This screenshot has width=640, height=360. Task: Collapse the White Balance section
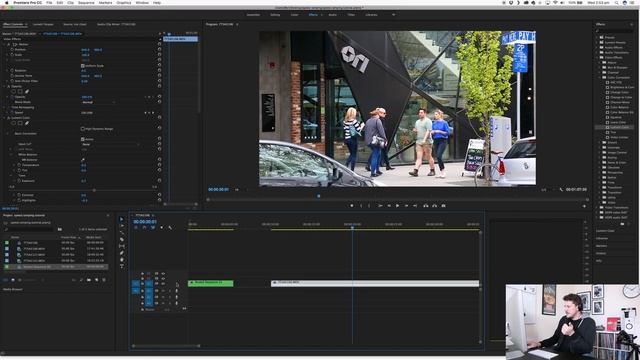(x=11, y=155)
